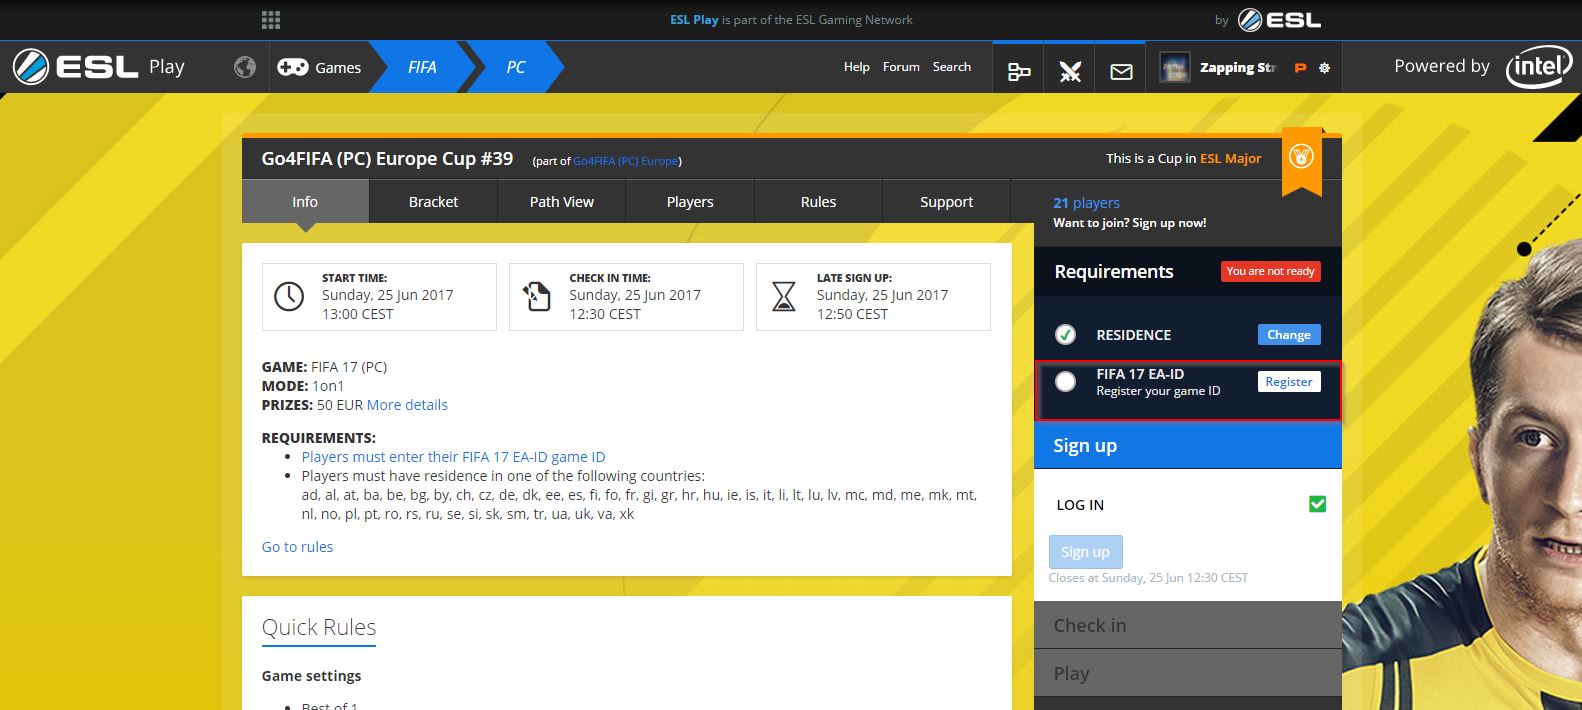Screen dimensions: 1582x710
Task: Click the gamepad Games icon
Action: (x=292, y=67)
